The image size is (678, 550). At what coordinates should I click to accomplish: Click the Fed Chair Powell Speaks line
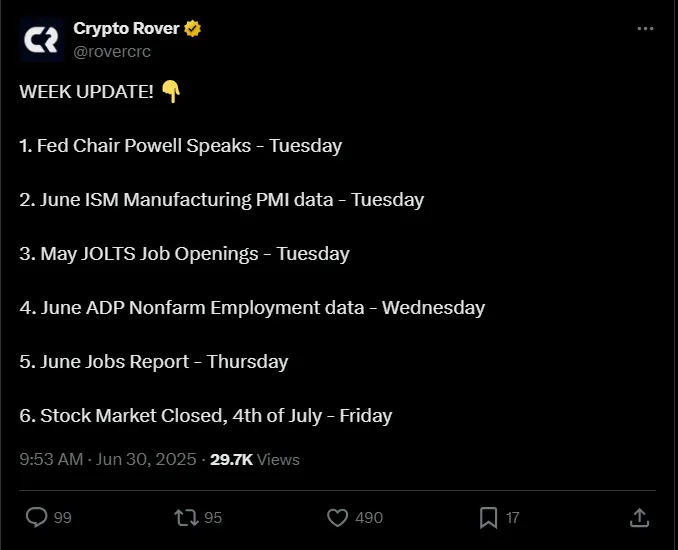click(180, 146)
